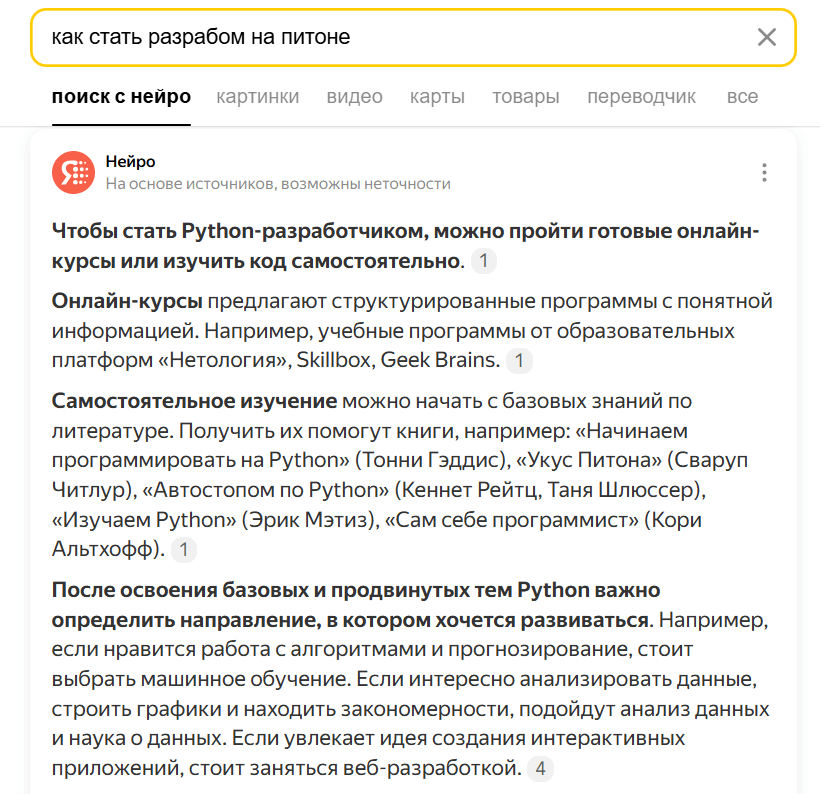Open source badge 4 after веб-разработкой
The height and width of the screenshot is (794, 820).
pyautogui.click(x=540, y=769)
